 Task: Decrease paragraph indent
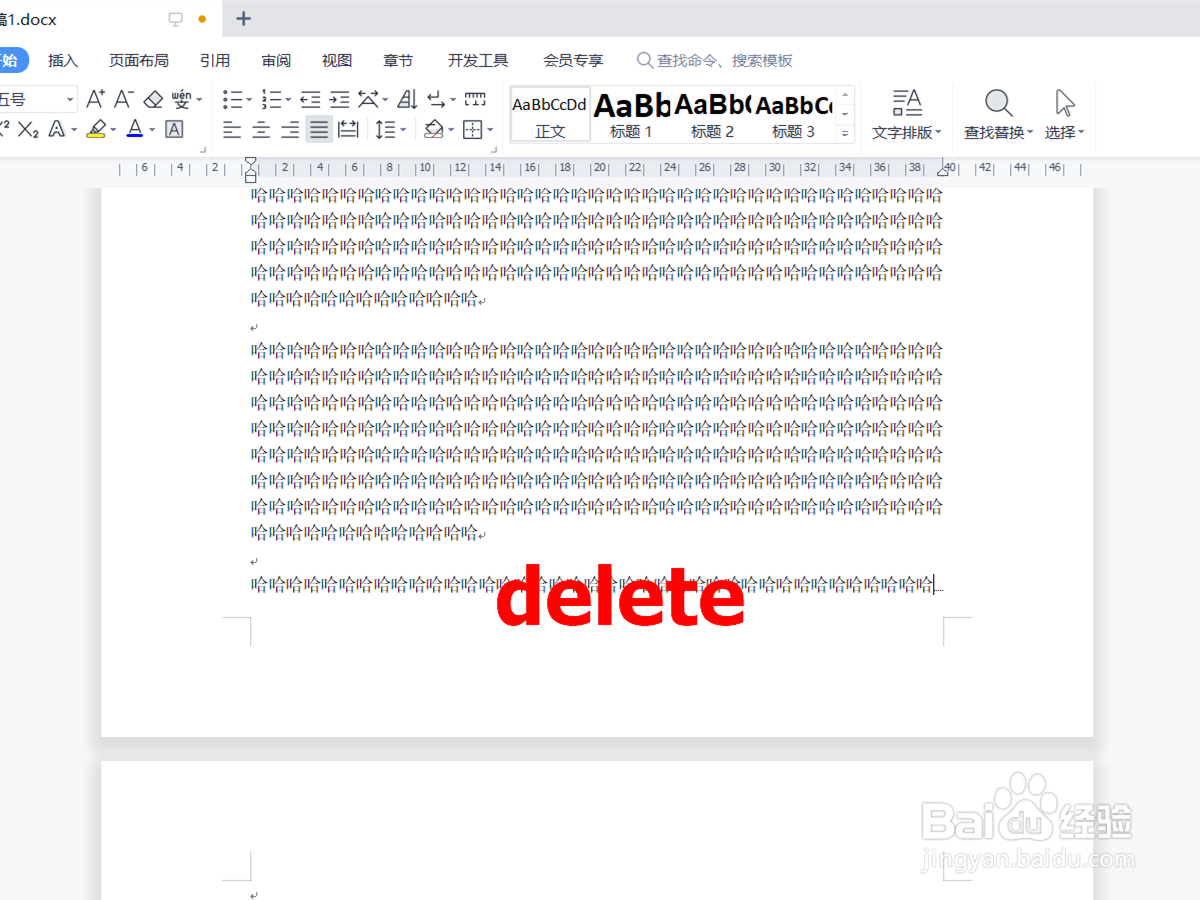311,99
